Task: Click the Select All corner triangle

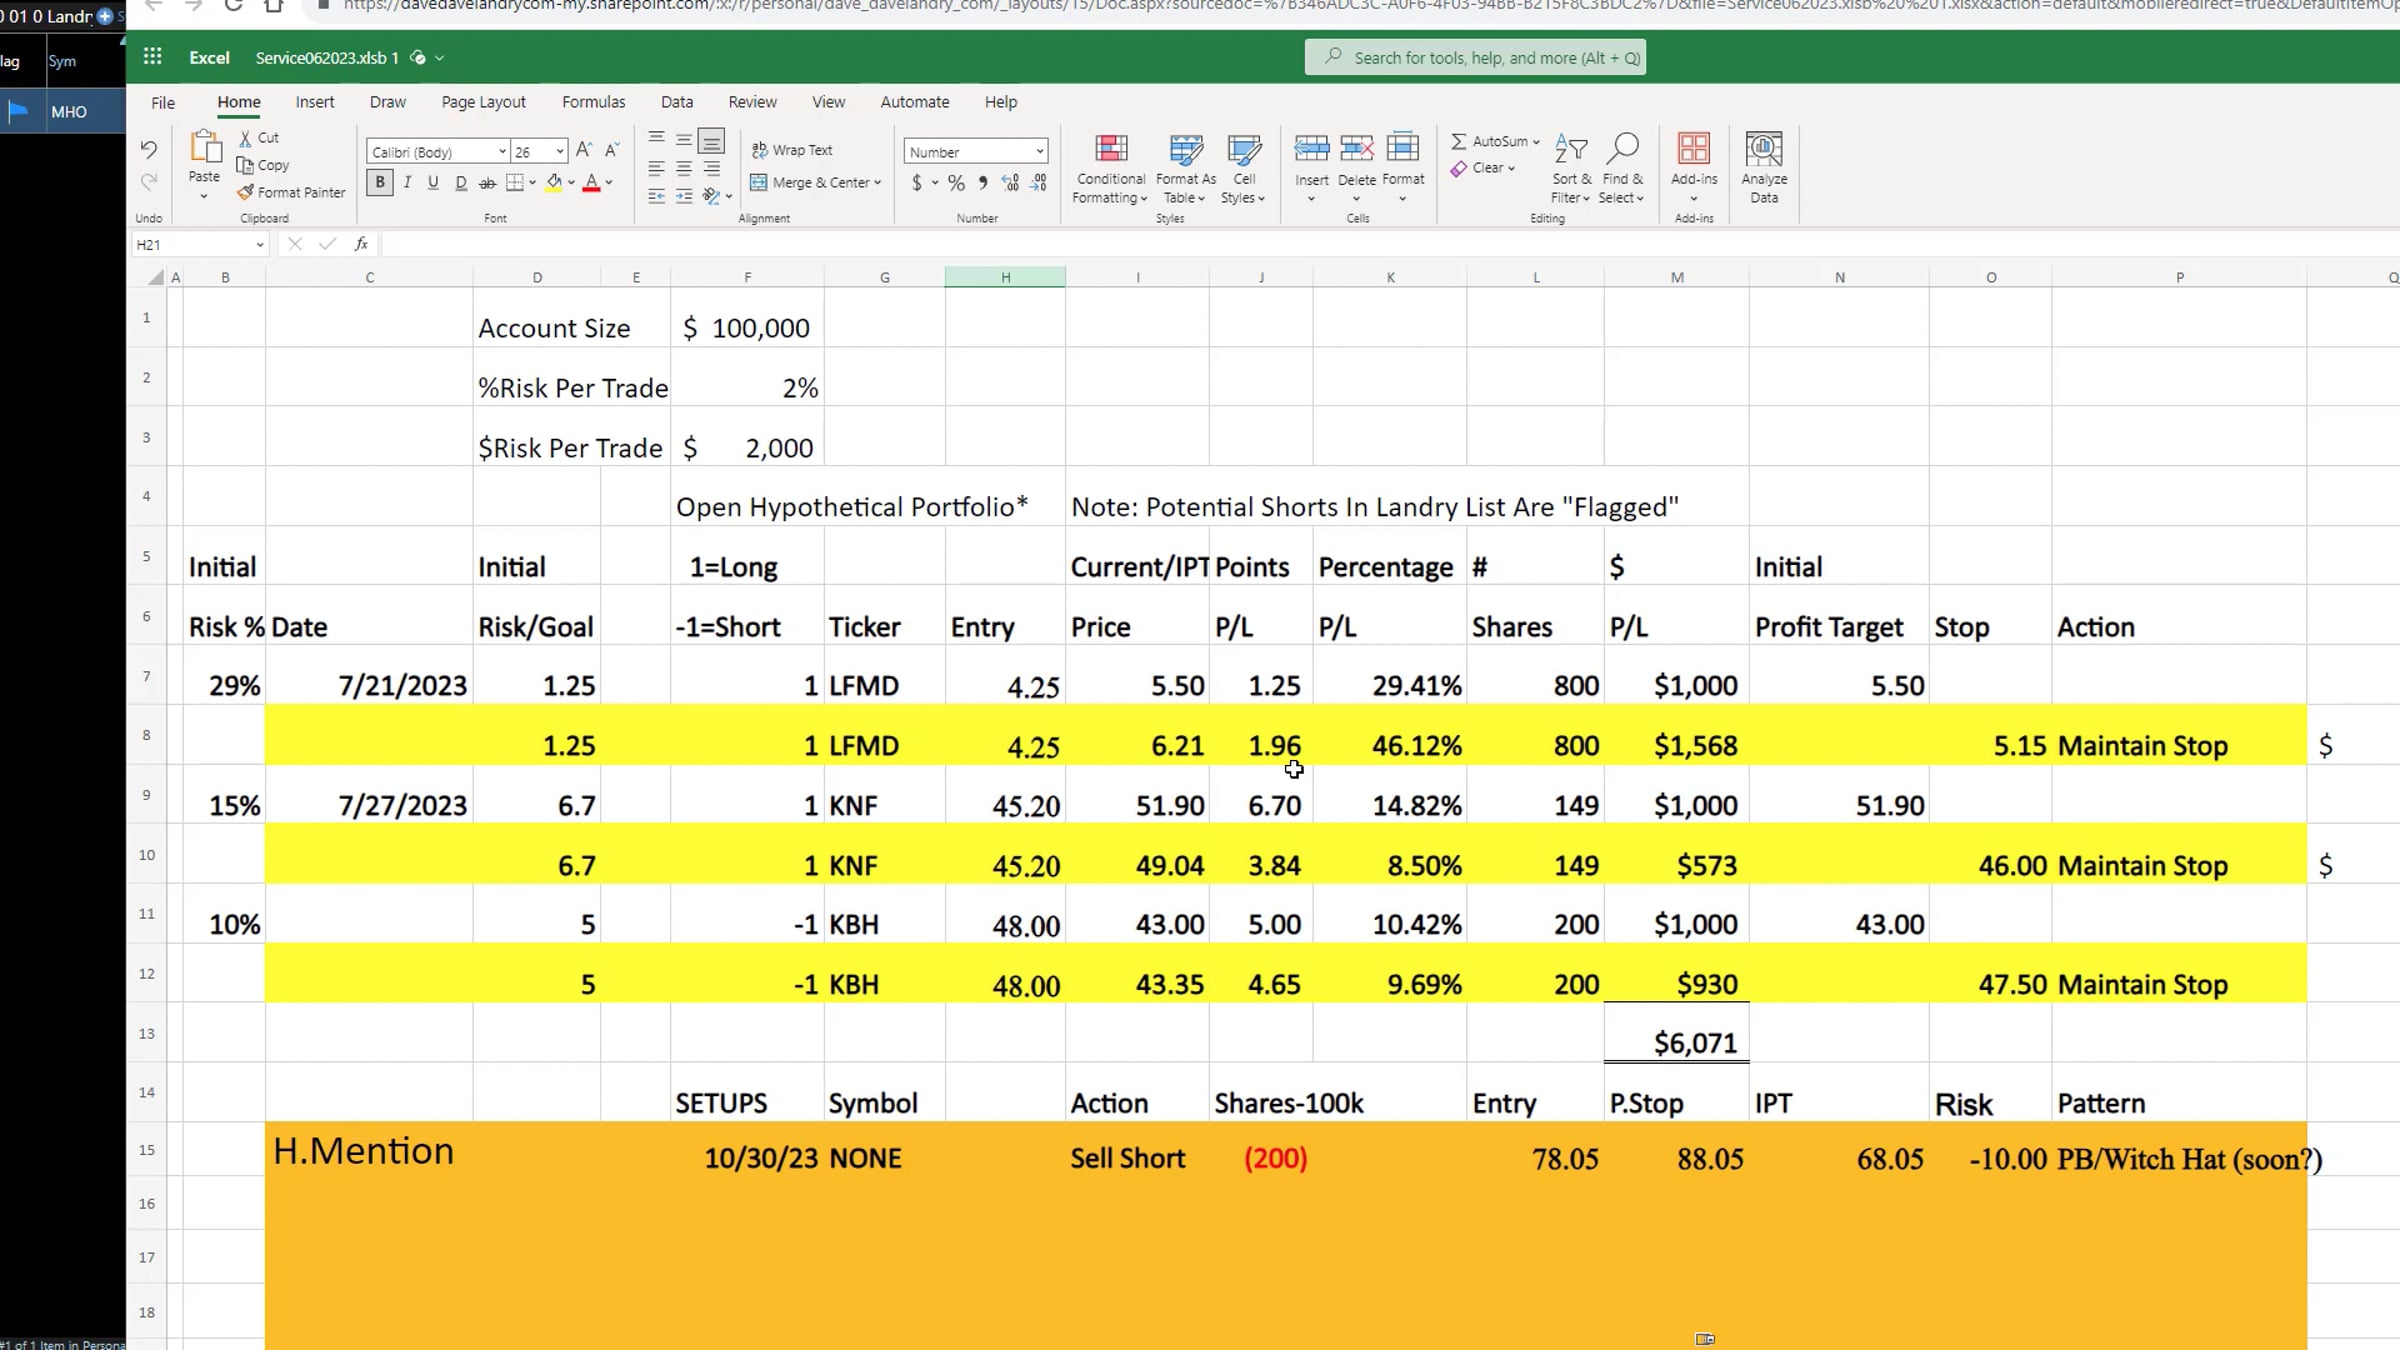Action: [x=155, y=277]
